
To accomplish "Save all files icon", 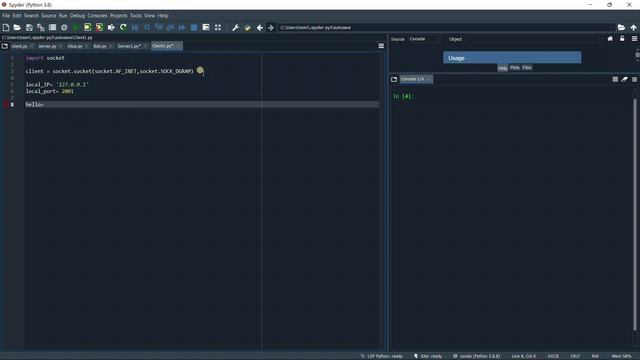I will pyautogui.click(x=41, y=27).
